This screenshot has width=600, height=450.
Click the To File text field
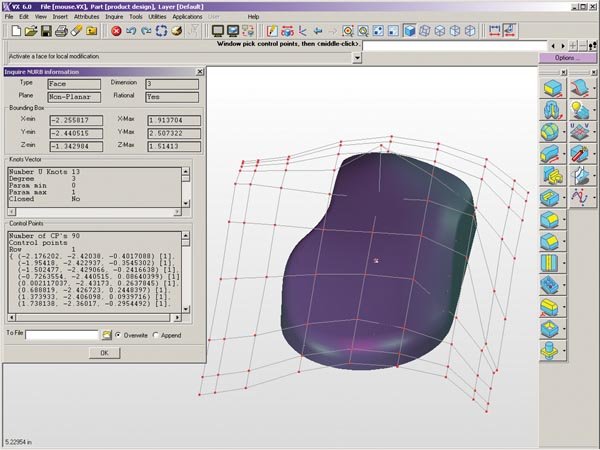point(62,335)
